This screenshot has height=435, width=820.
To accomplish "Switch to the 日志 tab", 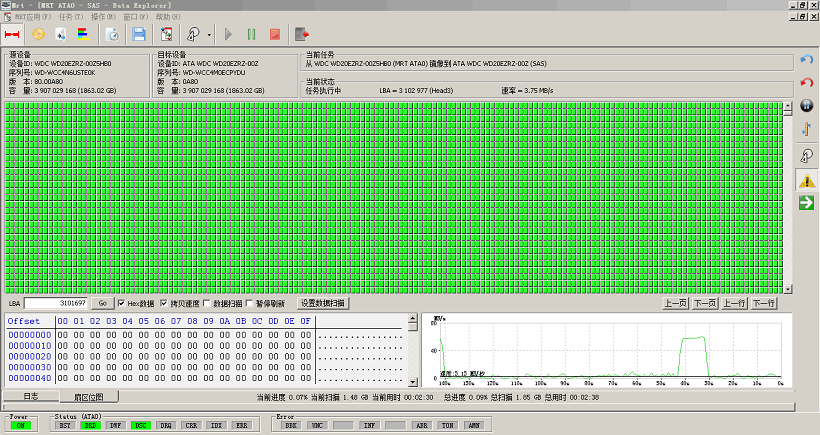I will click(31, 396).
